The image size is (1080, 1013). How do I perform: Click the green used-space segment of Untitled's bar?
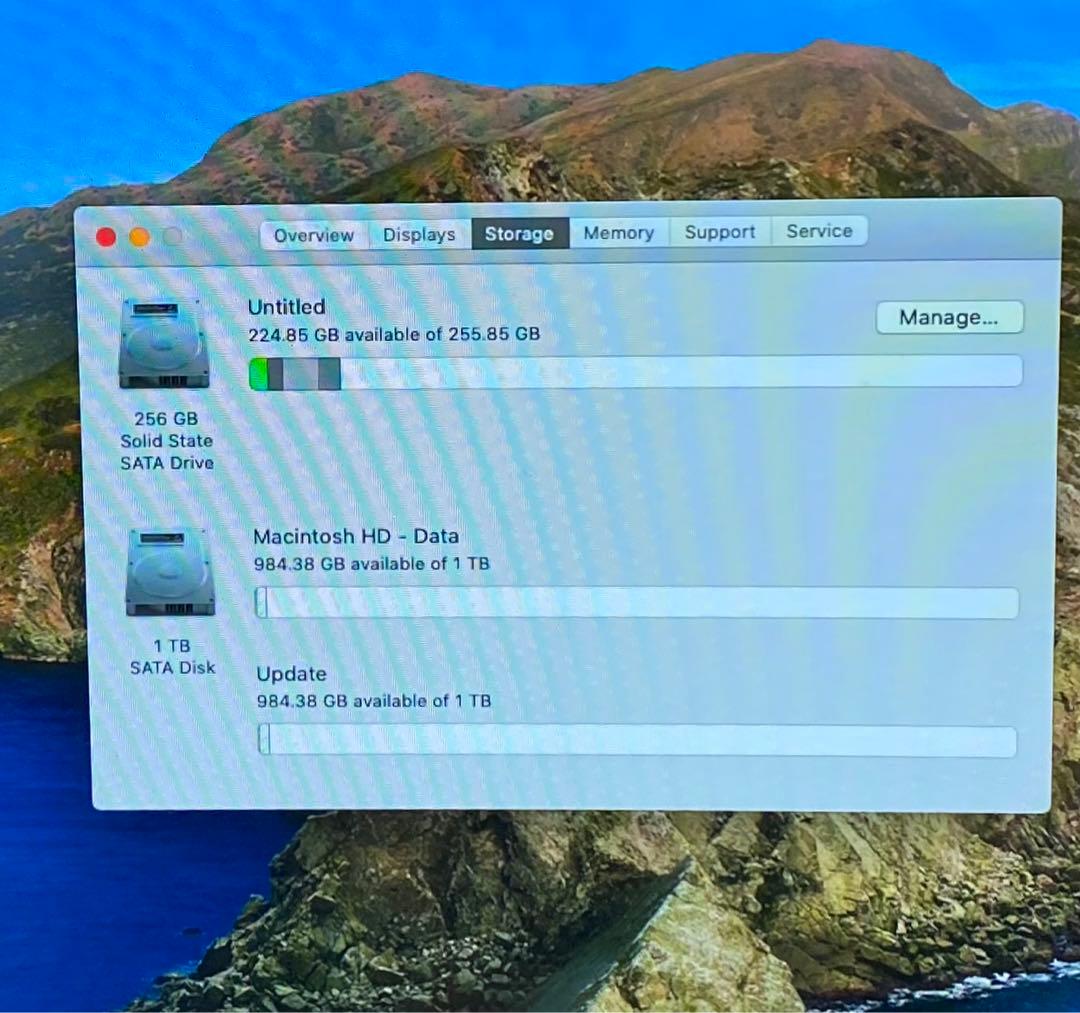(x=260, y=371)
